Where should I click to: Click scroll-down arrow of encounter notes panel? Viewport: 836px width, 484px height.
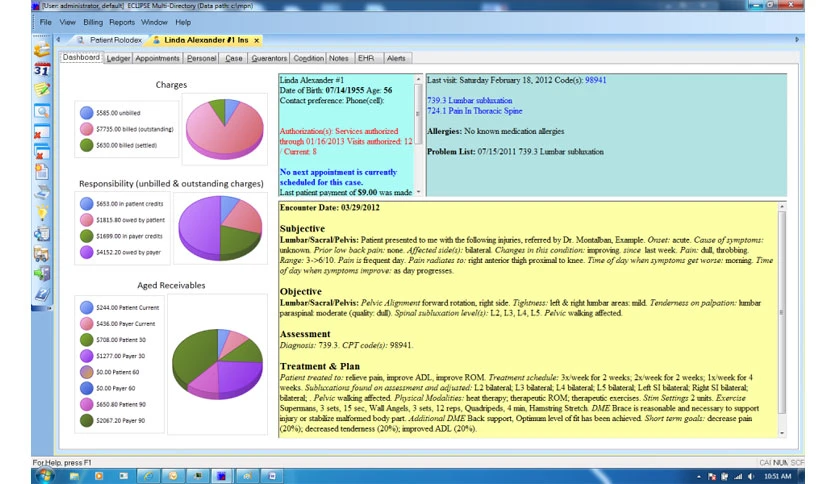coord(782,433)
